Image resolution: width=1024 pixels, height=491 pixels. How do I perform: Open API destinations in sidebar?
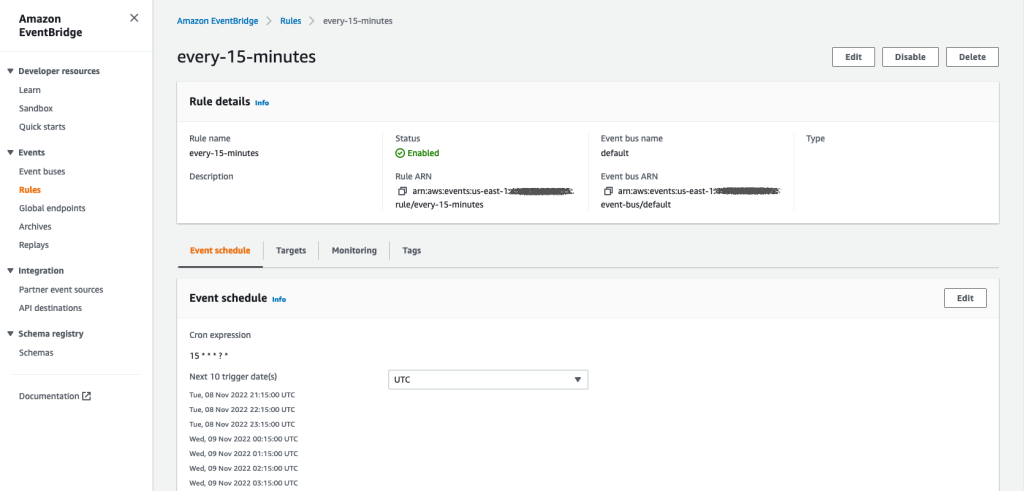point(51,308)
